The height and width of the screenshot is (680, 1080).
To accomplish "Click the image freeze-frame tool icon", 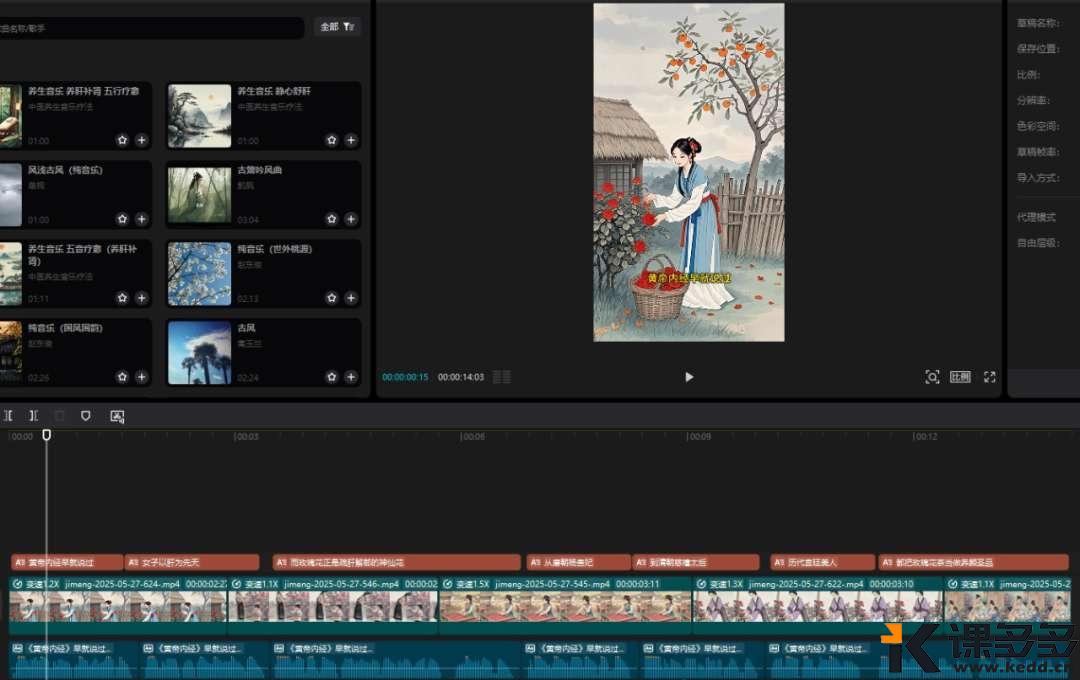I will (117, 415).
